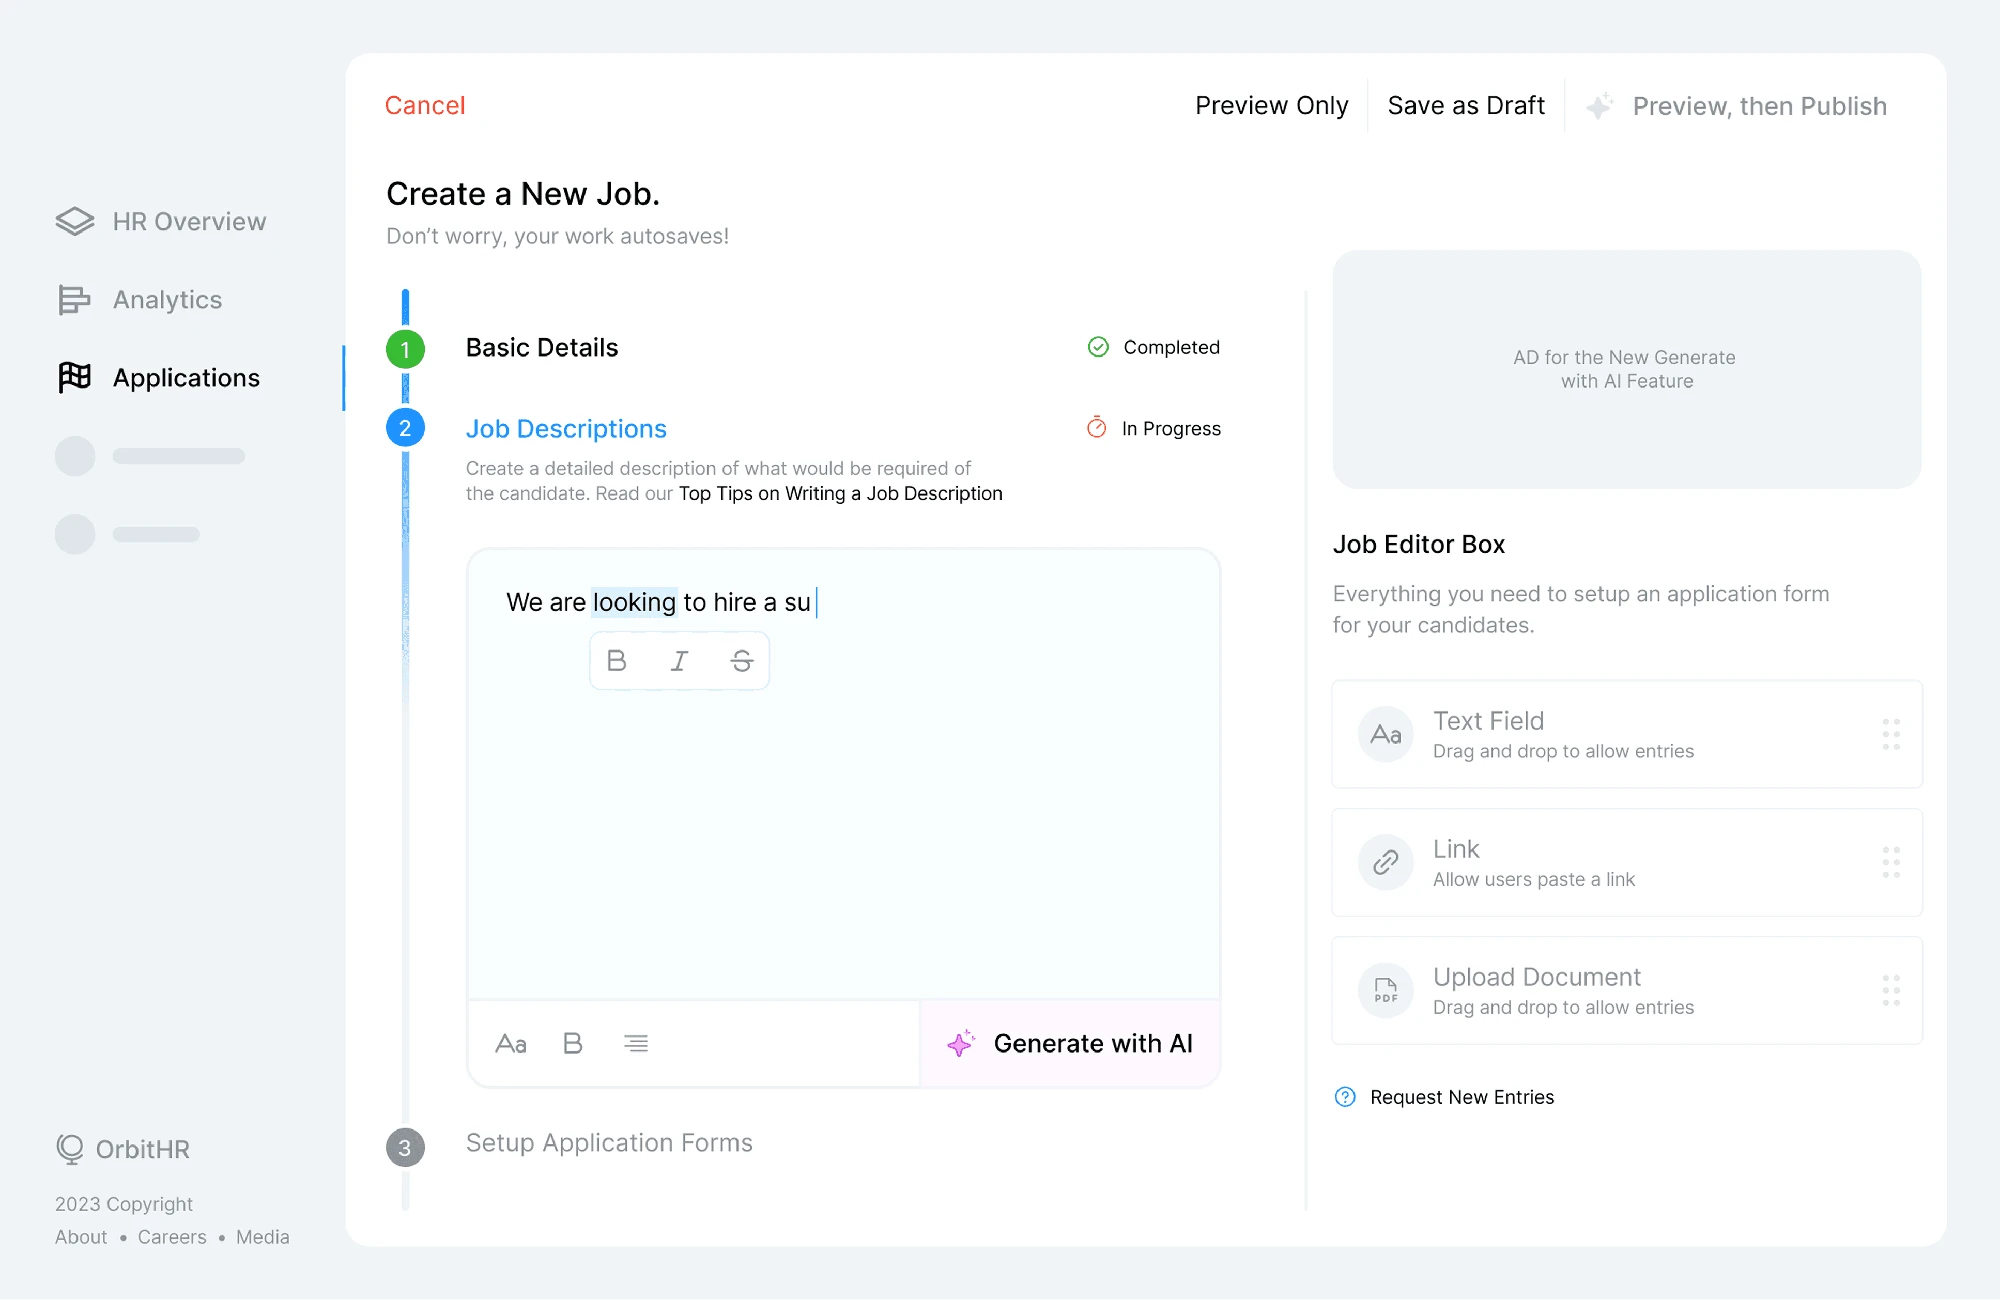The width and height of the screenshot is (2000, 1300).
Task: Change text alignment in editor footer
Action: point(636,1044)
